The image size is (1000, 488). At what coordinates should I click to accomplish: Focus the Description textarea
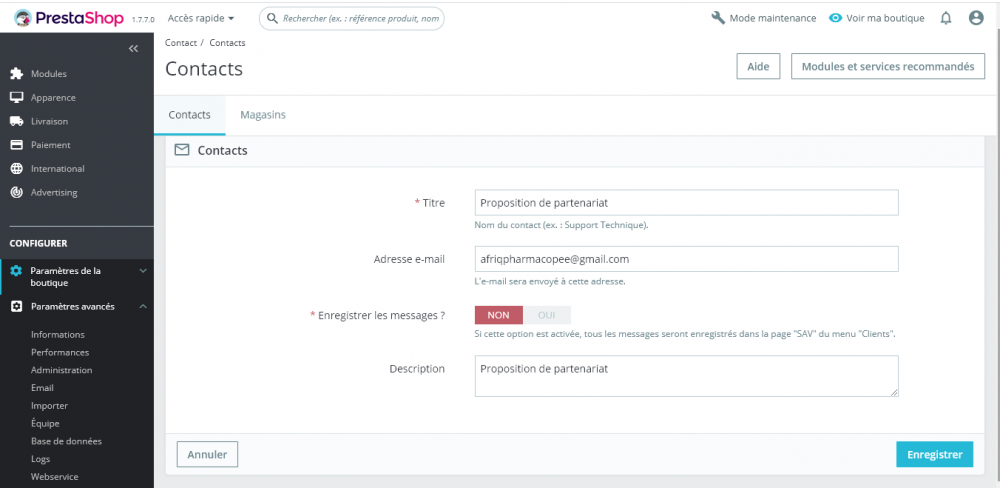coord(686,376)
